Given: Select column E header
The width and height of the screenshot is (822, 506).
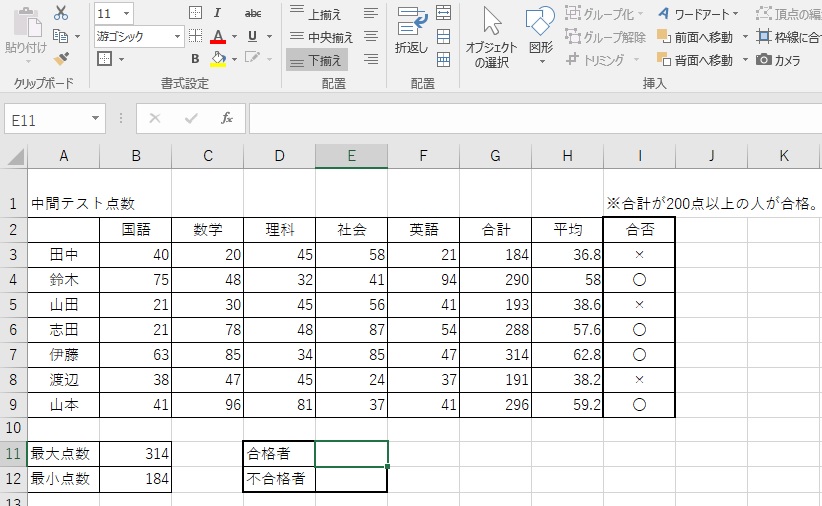Looking at the screenshot, I should [351, 156].
